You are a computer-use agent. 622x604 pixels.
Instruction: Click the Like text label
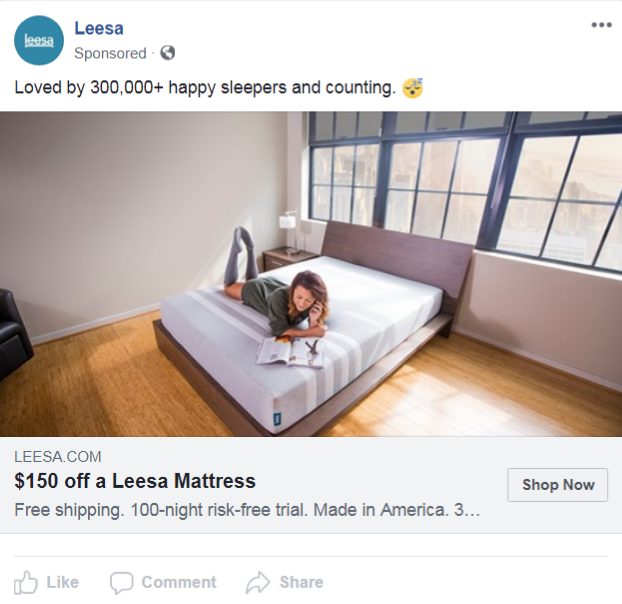click(x=62, y=582)
